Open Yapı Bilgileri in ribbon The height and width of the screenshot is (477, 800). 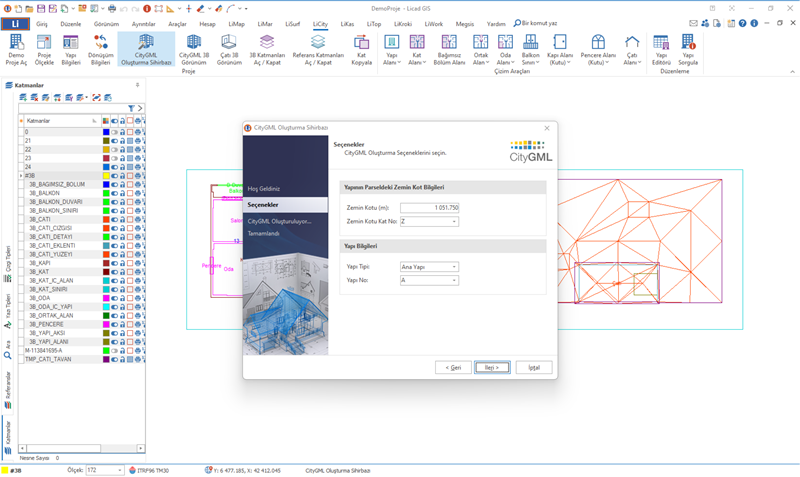click(70, 49)
